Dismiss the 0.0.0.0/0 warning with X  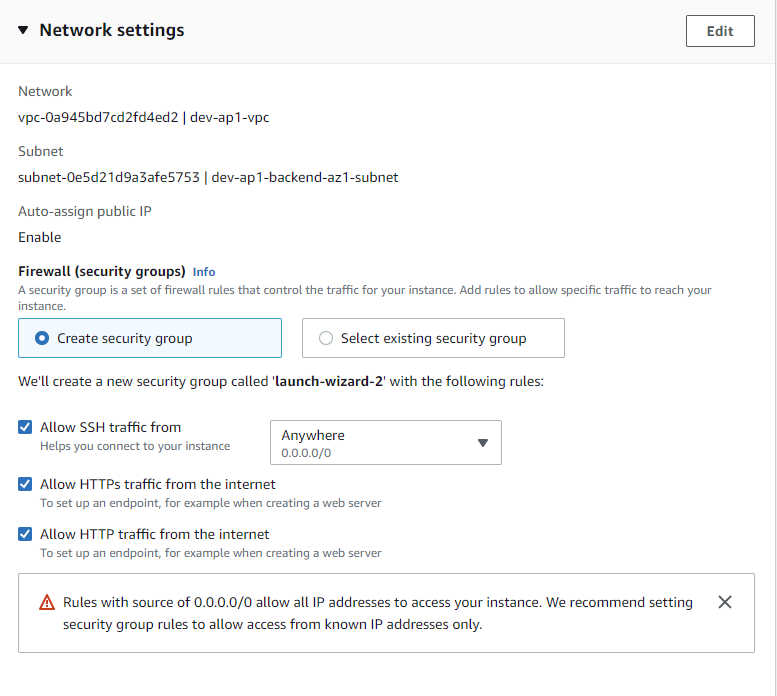724,602
